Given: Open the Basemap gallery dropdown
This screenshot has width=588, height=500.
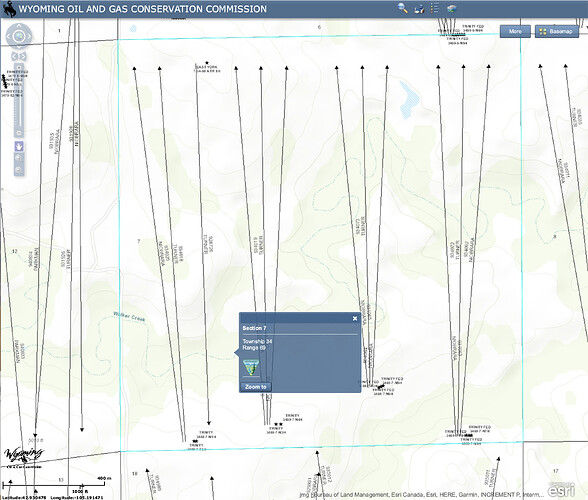Looking at the screenshot, I should coord(557,32).
